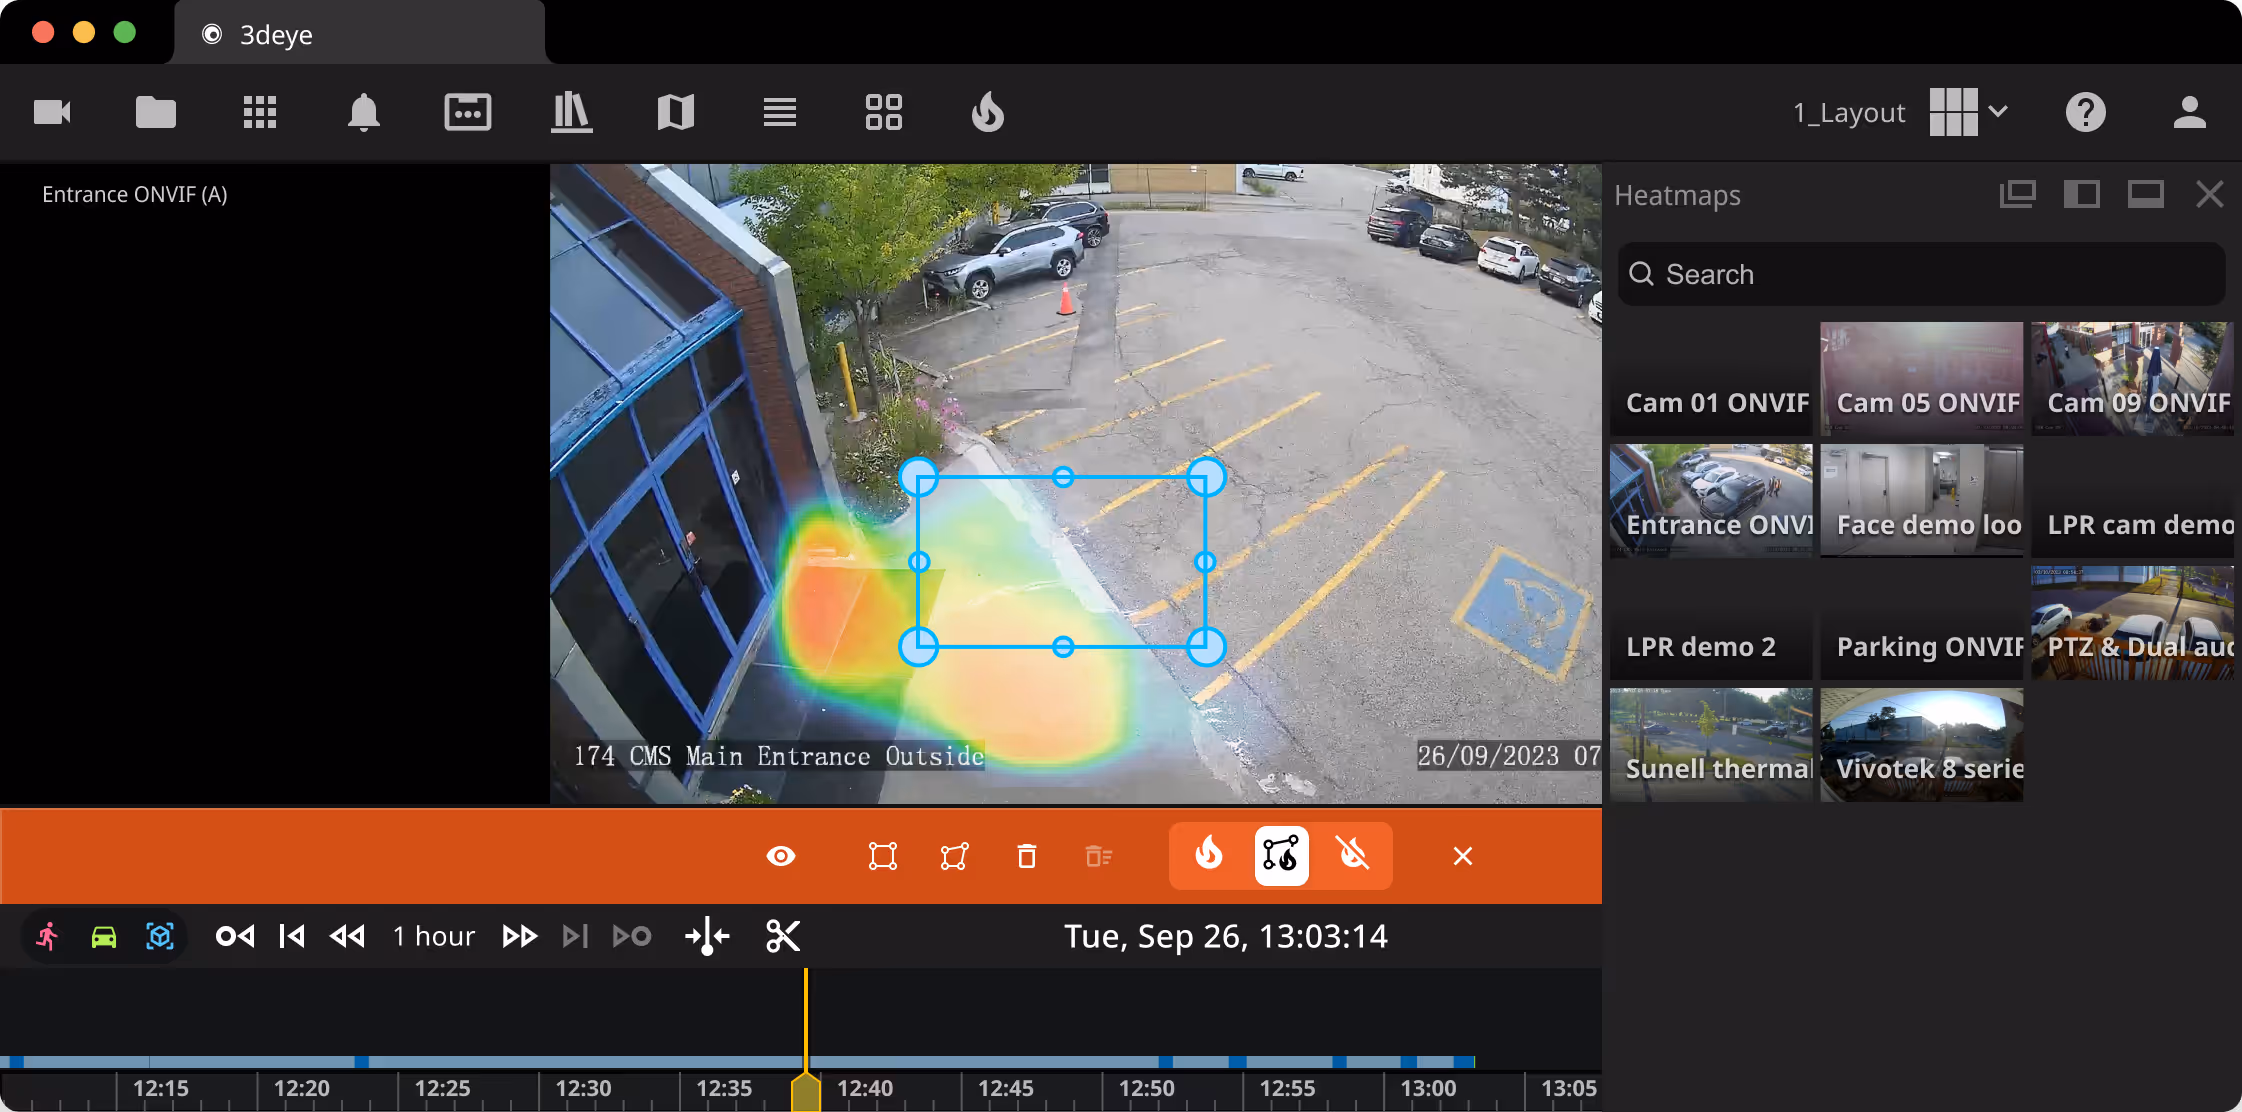
Task: Open the map view icon
Action: click(x=675, y=112)
